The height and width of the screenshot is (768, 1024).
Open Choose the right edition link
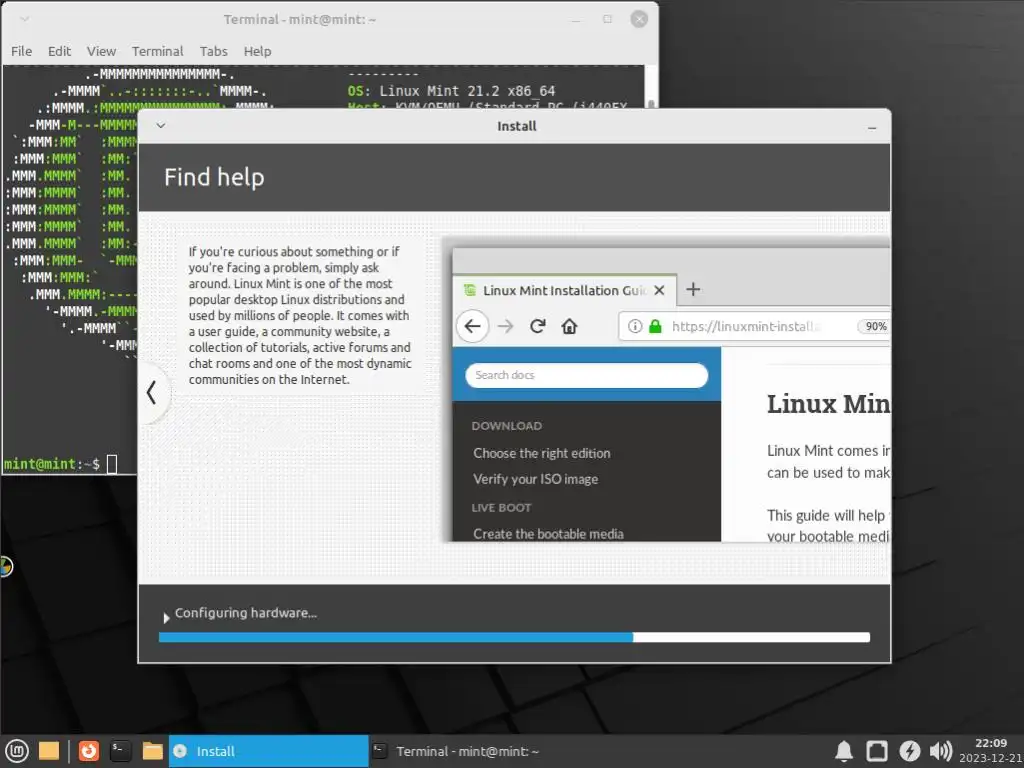(x=542, y=453)
